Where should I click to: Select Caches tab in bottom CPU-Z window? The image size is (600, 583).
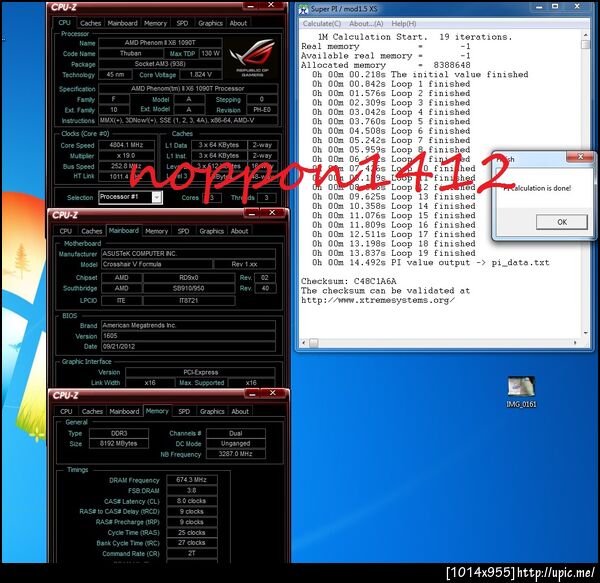click(x=92, y=411)
